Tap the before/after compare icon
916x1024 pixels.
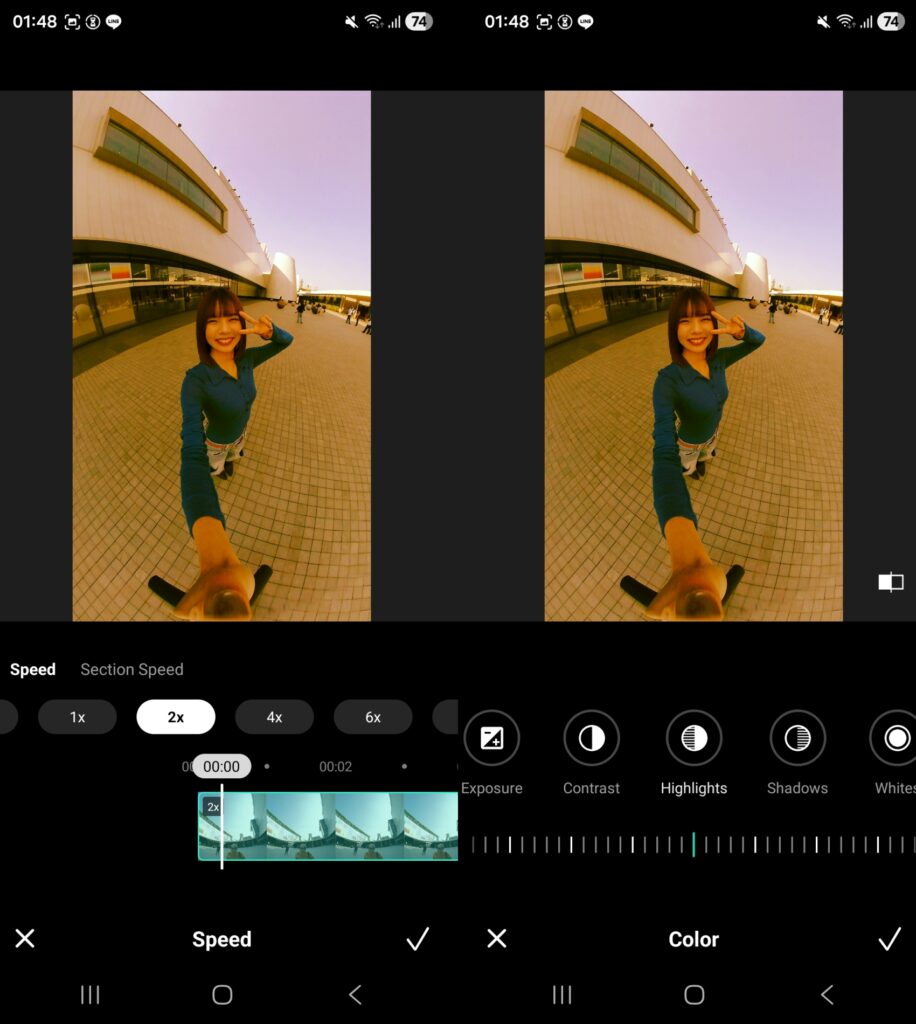click(890, 582)
